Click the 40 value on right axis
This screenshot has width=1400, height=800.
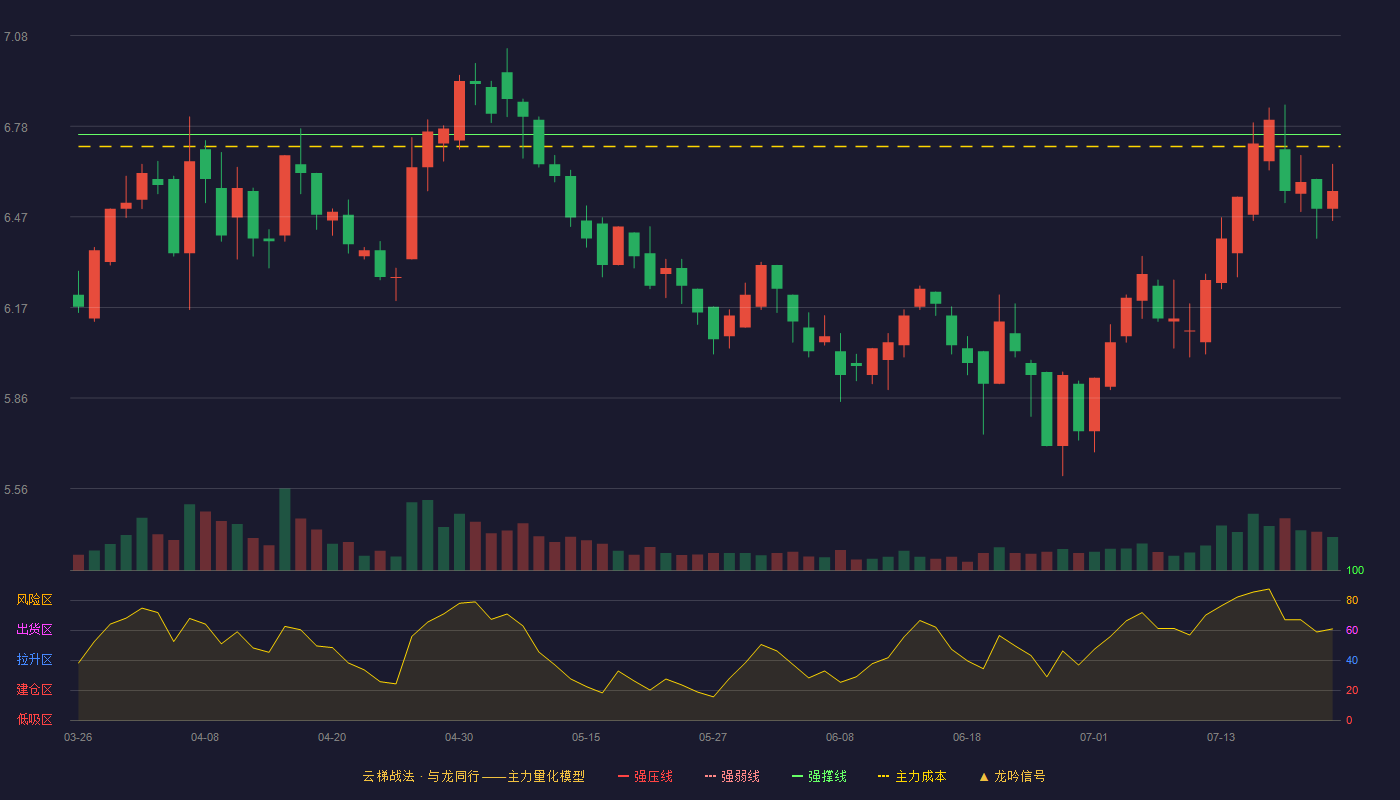pyautogui.click(x=1352, y=660)
